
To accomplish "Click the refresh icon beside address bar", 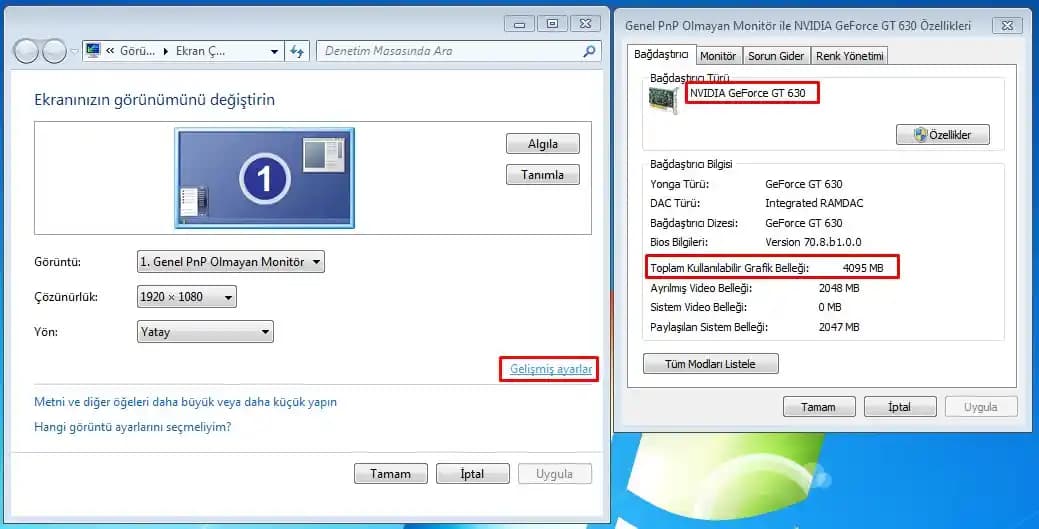I will click(x=297, y=51).
